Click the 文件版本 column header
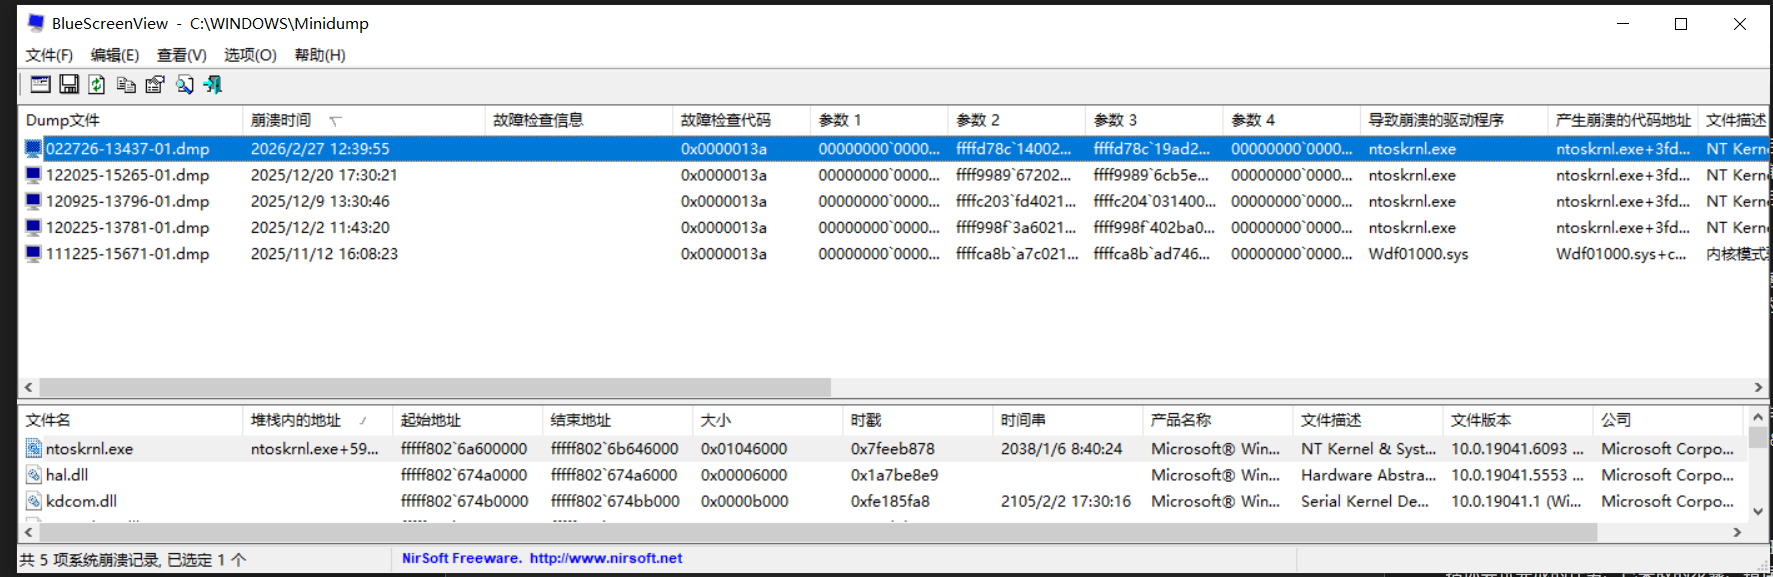 pyautogui.click(x=1517, y=420)
